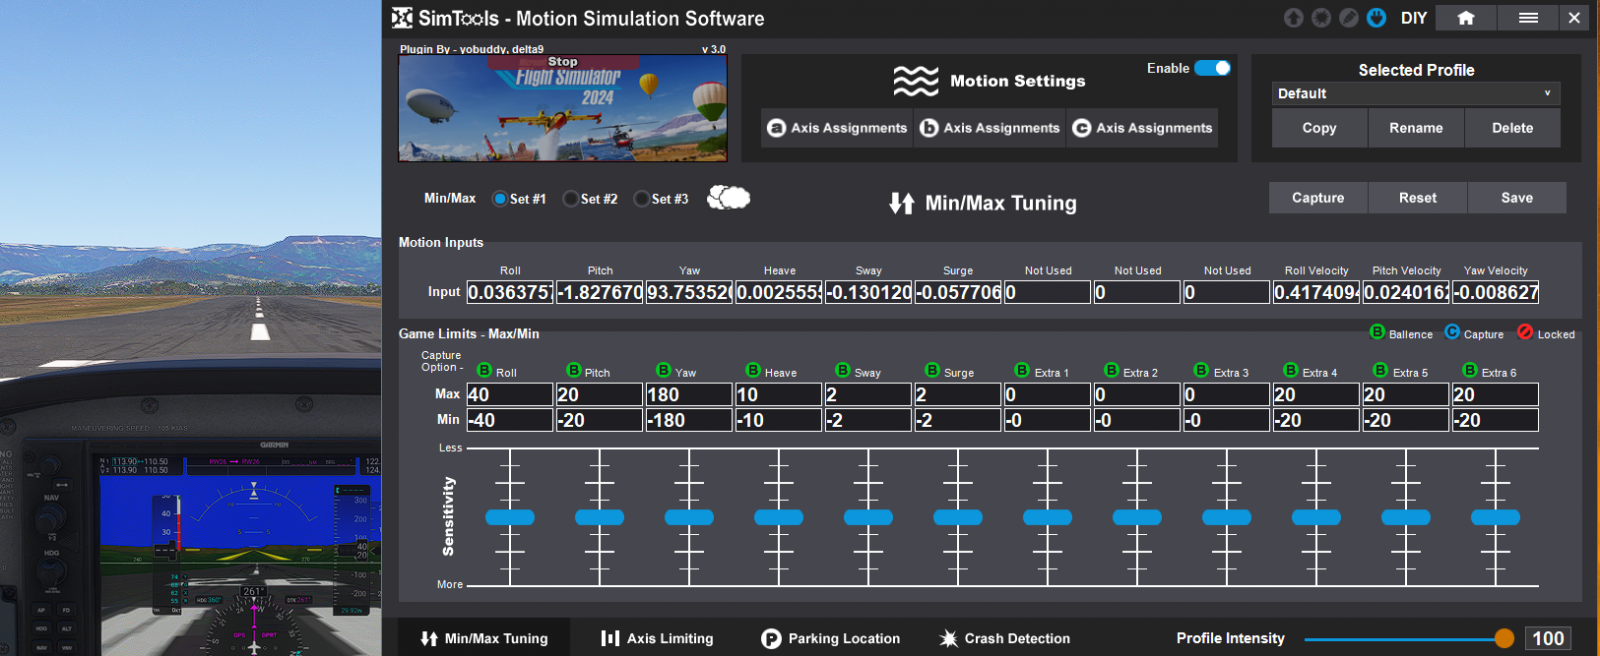Click the green B icon beside Extra 4
This screenshot has height=656, width=1600.
coord(1291,370)
